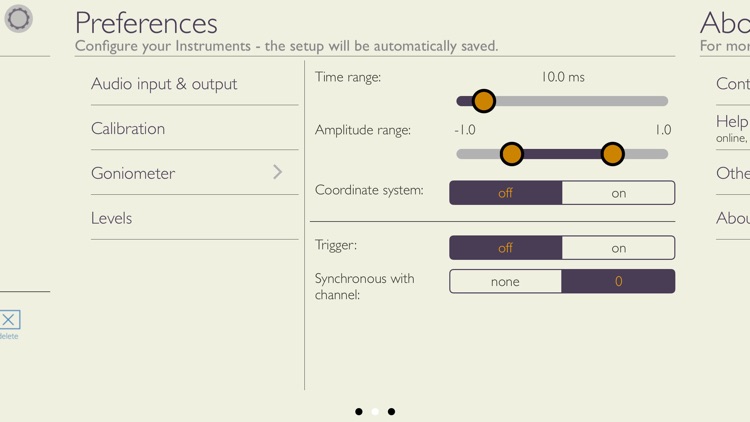
Task: Enable the Trigger option
Action: (618, 248)
